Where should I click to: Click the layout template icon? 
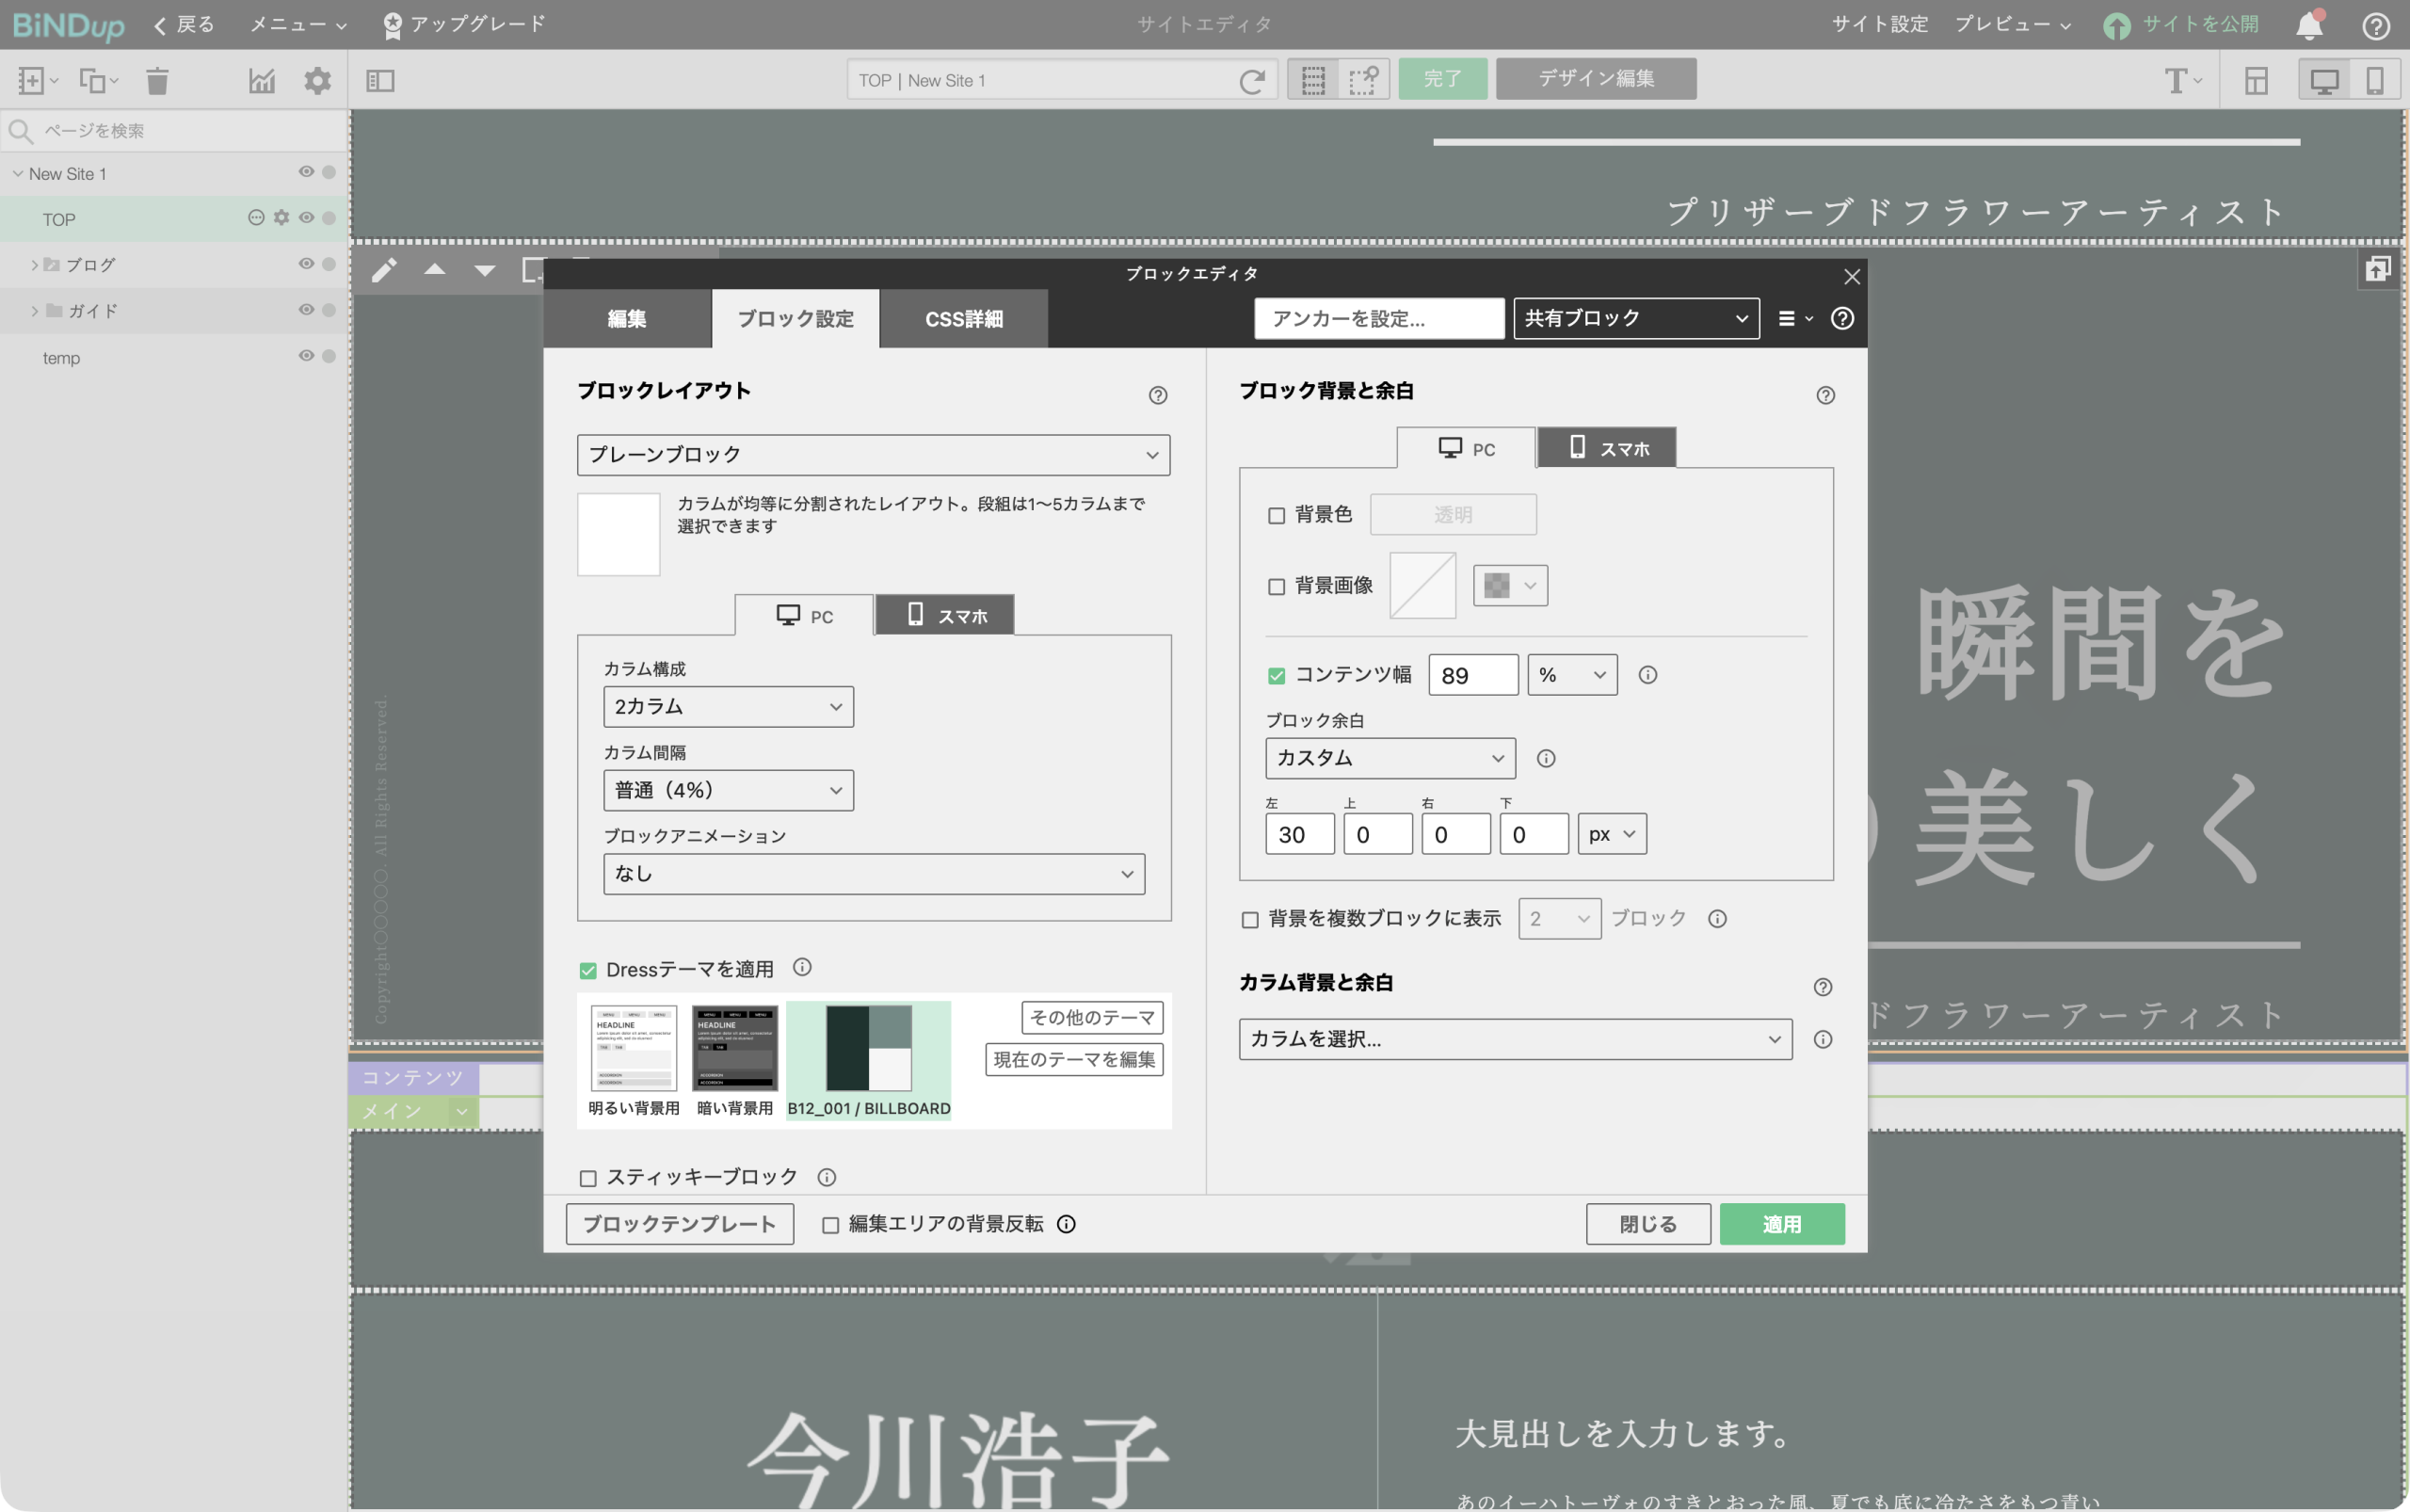coord(2257,80)
